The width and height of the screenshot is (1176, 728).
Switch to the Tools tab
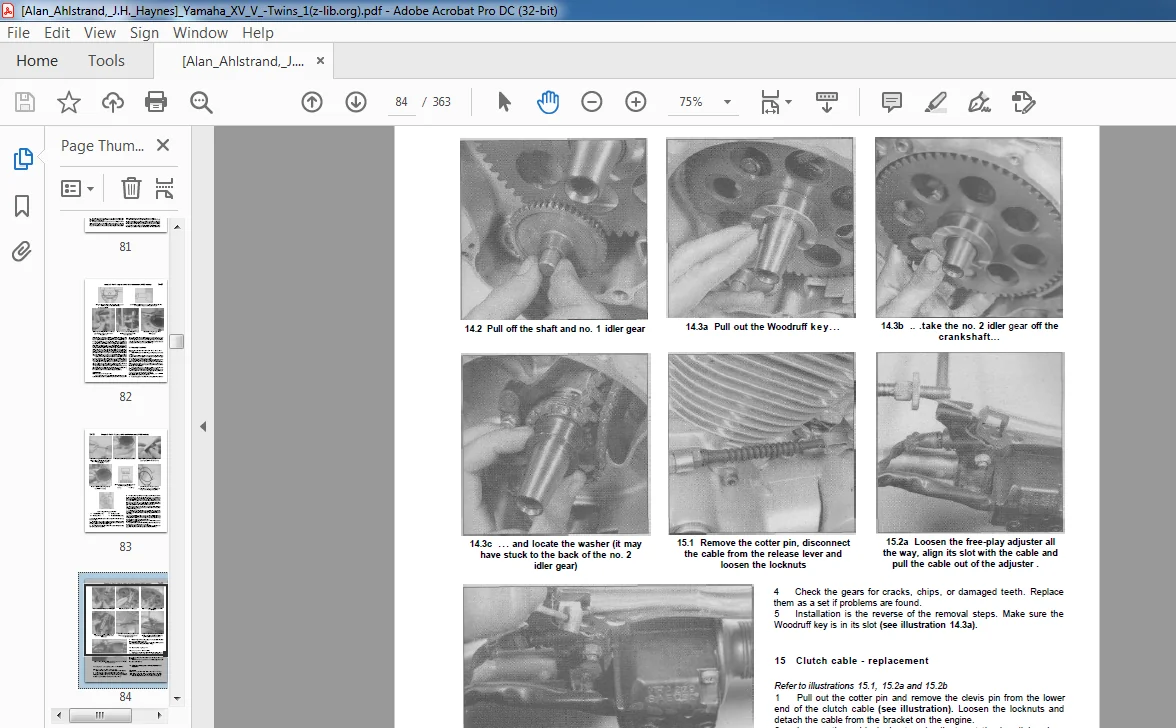click(106, 61)
